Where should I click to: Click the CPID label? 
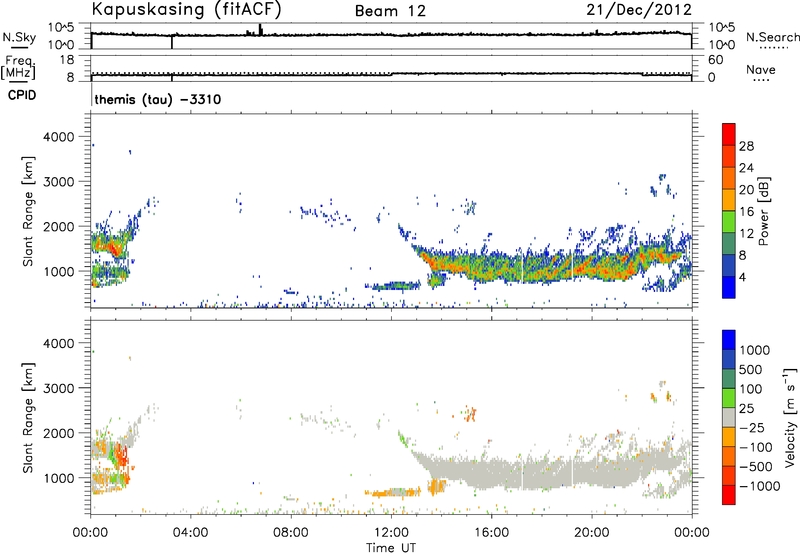tap(22, 95)
